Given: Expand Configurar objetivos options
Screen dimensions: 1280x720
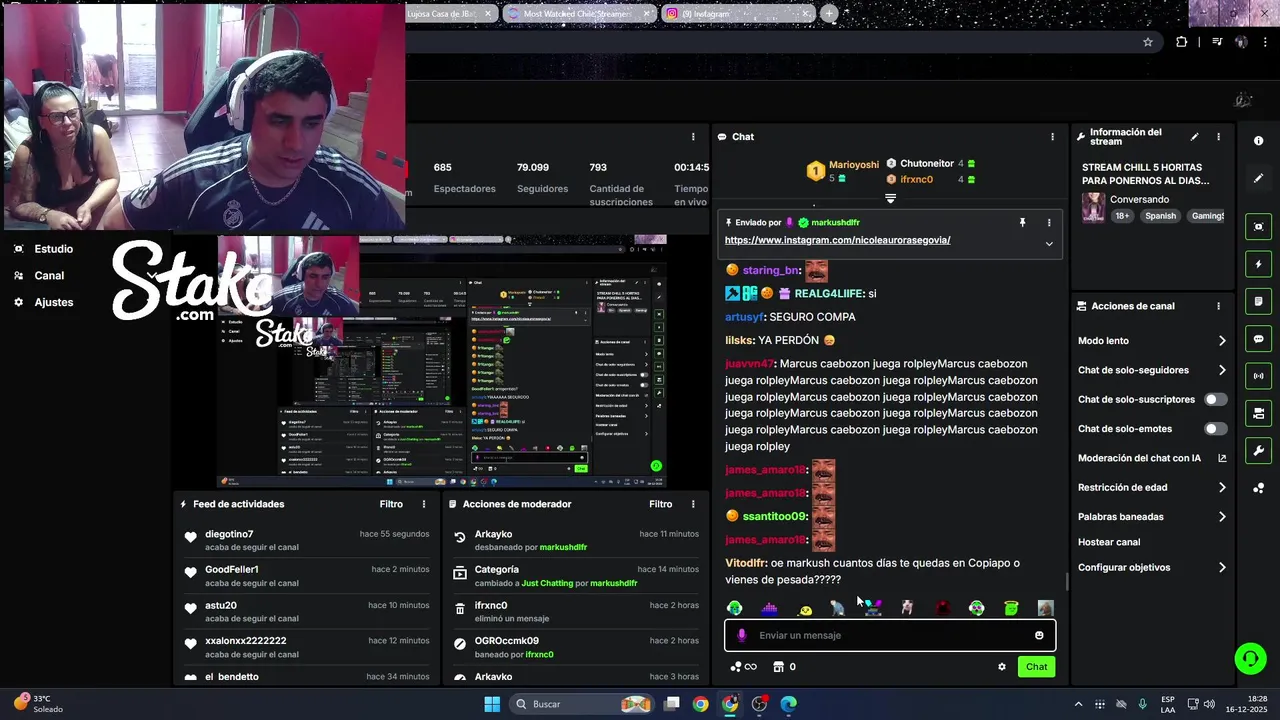Looking at the screenshot, I should 1222,567.
